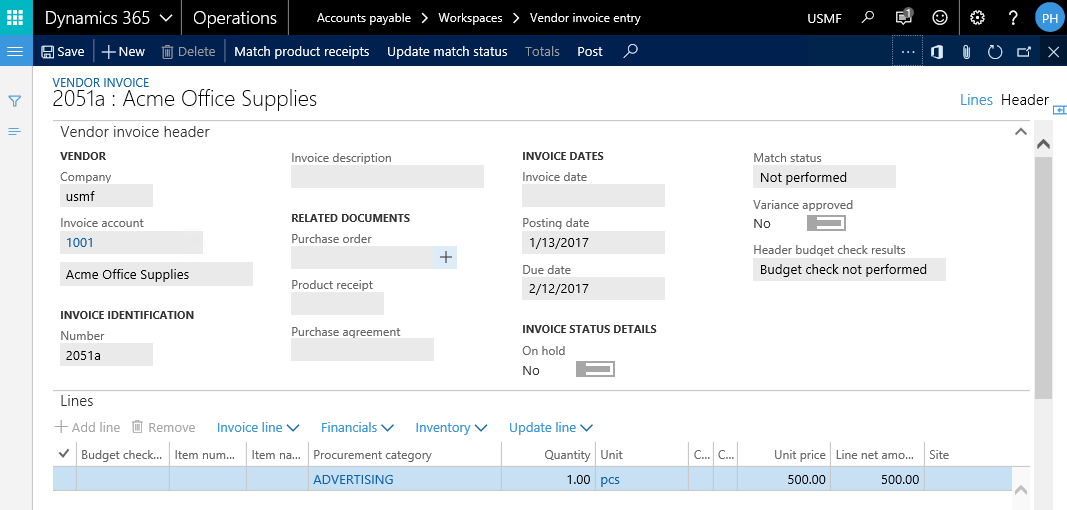Image resolution: width=1067 pixels, height=510 pixels.
Task: Open the Financials dropdown menu
Action: pyautogui.click(x=357, y=428)
